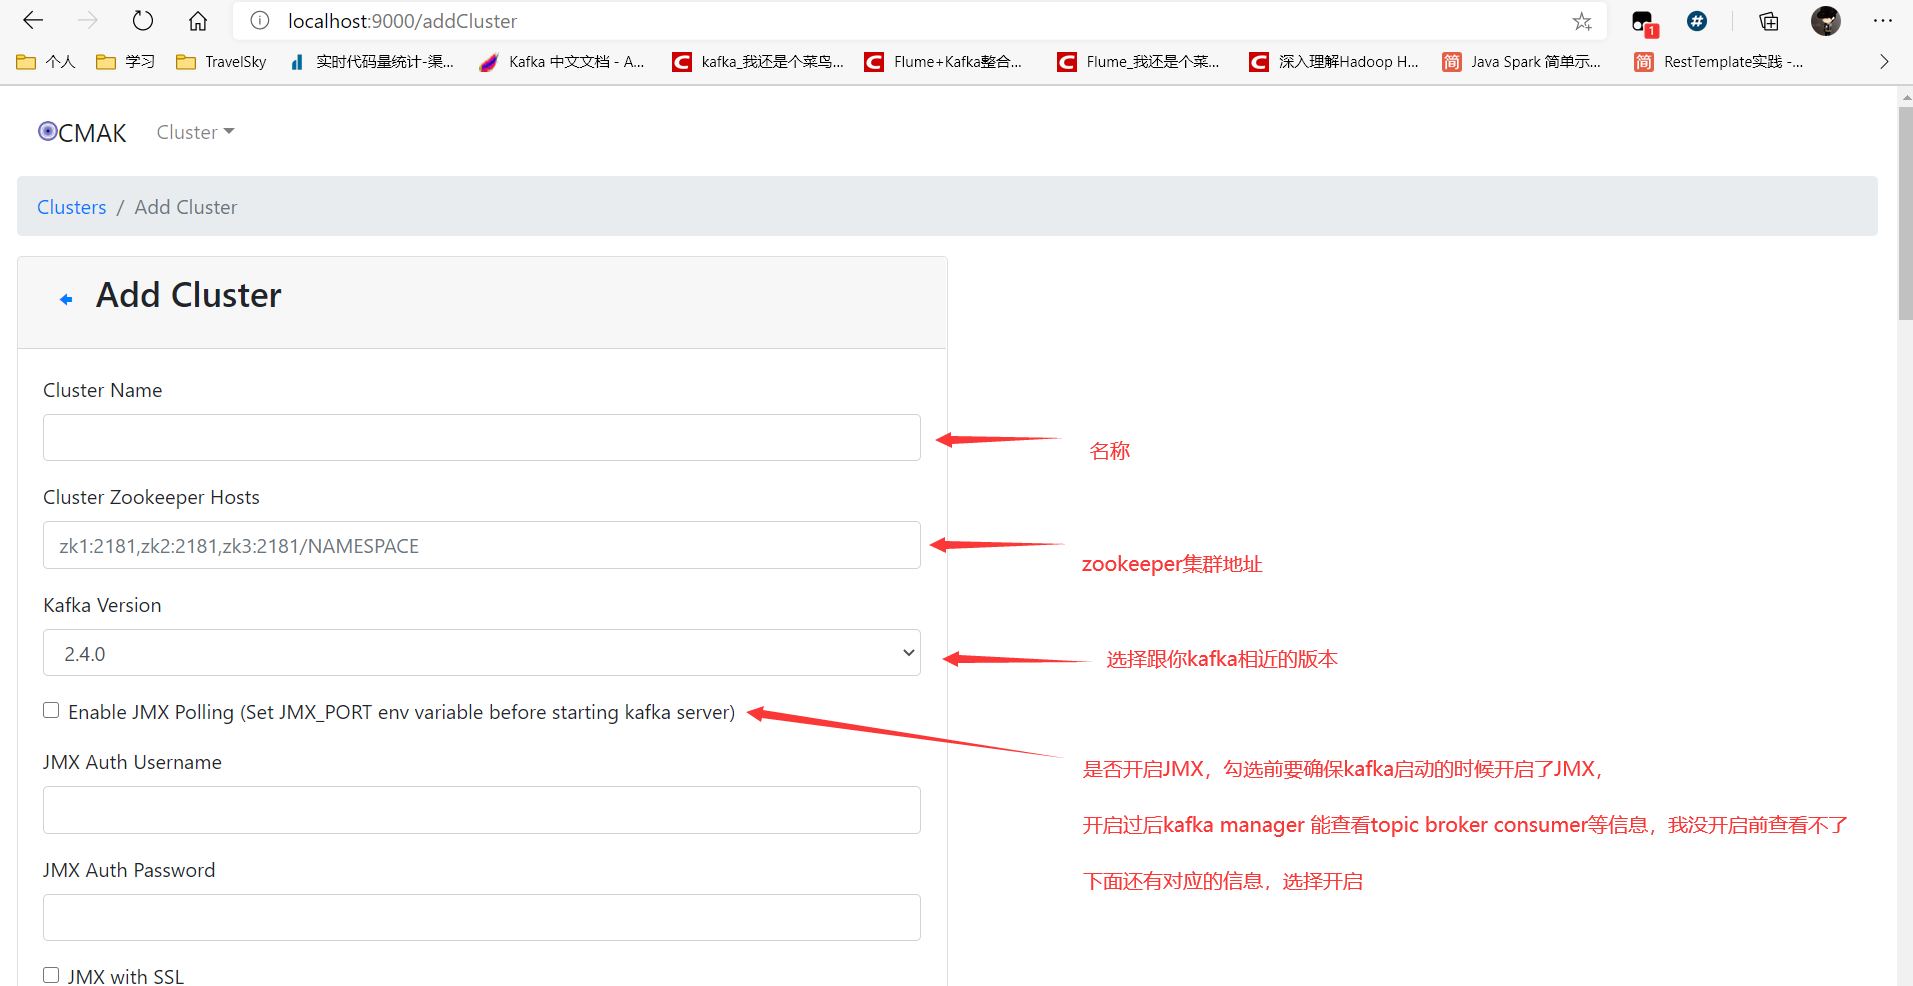This screenshot has width=1913, height=986.
Task: Open the Kafka 中文文档 bookmark
Action: (562, 62)
